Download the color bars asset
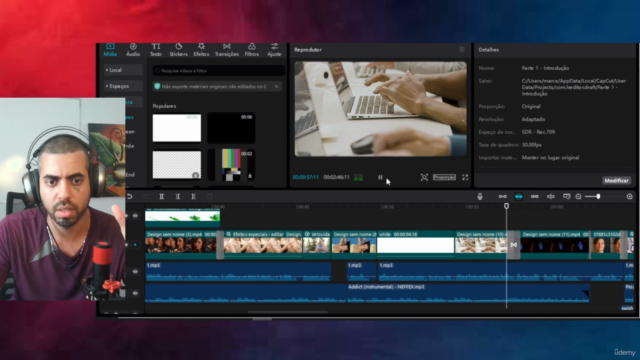The image size is (640, 360). click(250, 176)
